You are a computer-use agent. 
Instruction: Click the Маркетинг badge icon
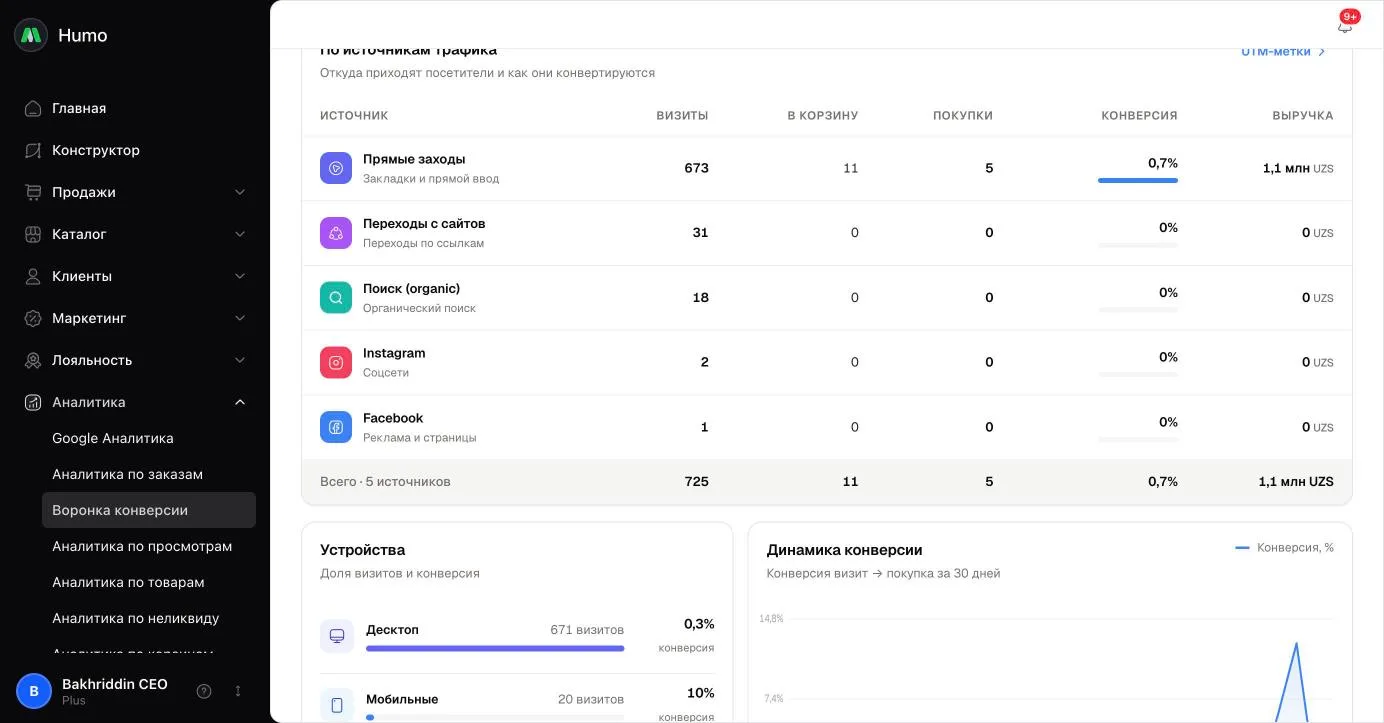coord(33,318)
